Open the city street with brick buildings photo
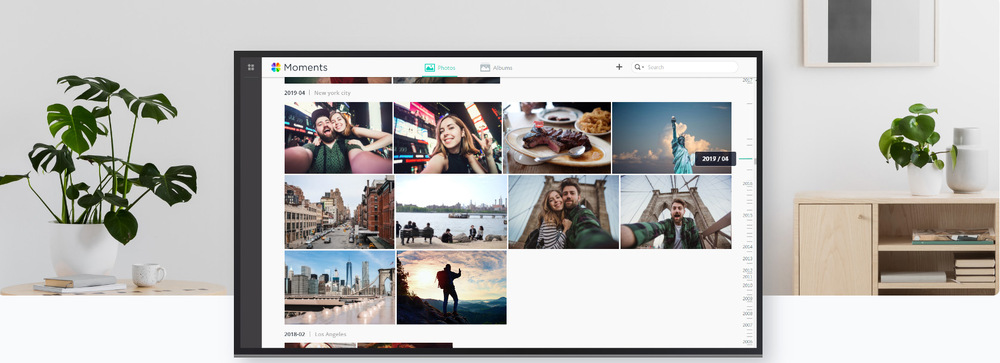The width and height of the screenshot is (1000, 363). click(339, 212)
